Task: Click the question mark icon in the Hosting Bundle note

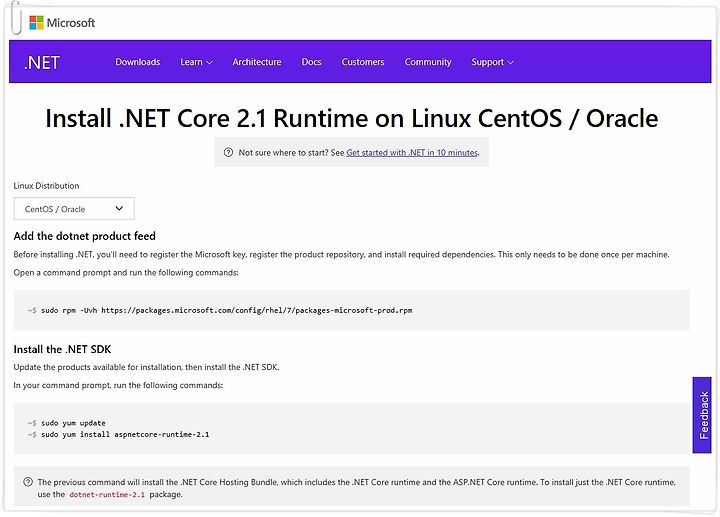Action: [x=28, y=482]
